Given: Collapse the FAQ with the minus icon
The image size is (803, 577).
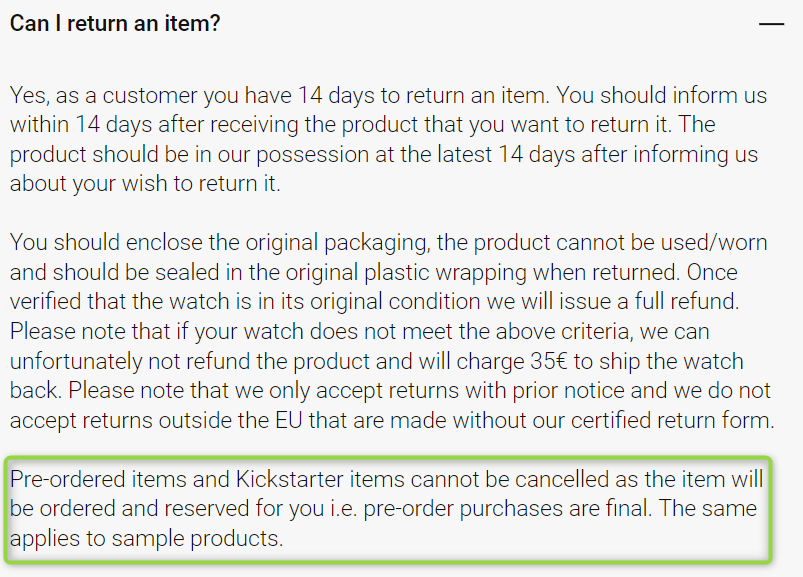Looking at the screenshot, I should (771, 24).
